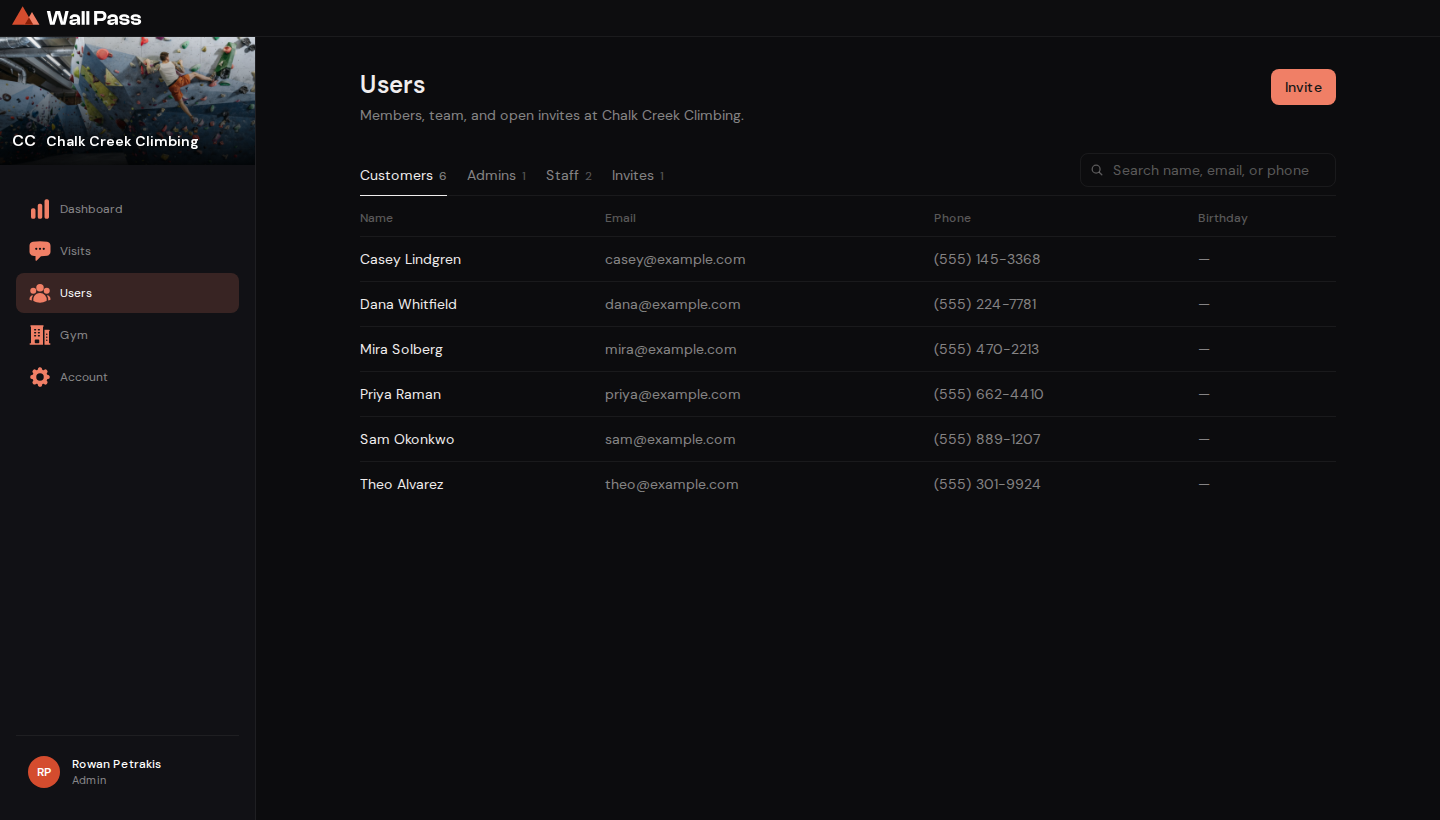Click phone number (555) 662-4410
This screenshot has width=1440, height=820.
point(989,394)
